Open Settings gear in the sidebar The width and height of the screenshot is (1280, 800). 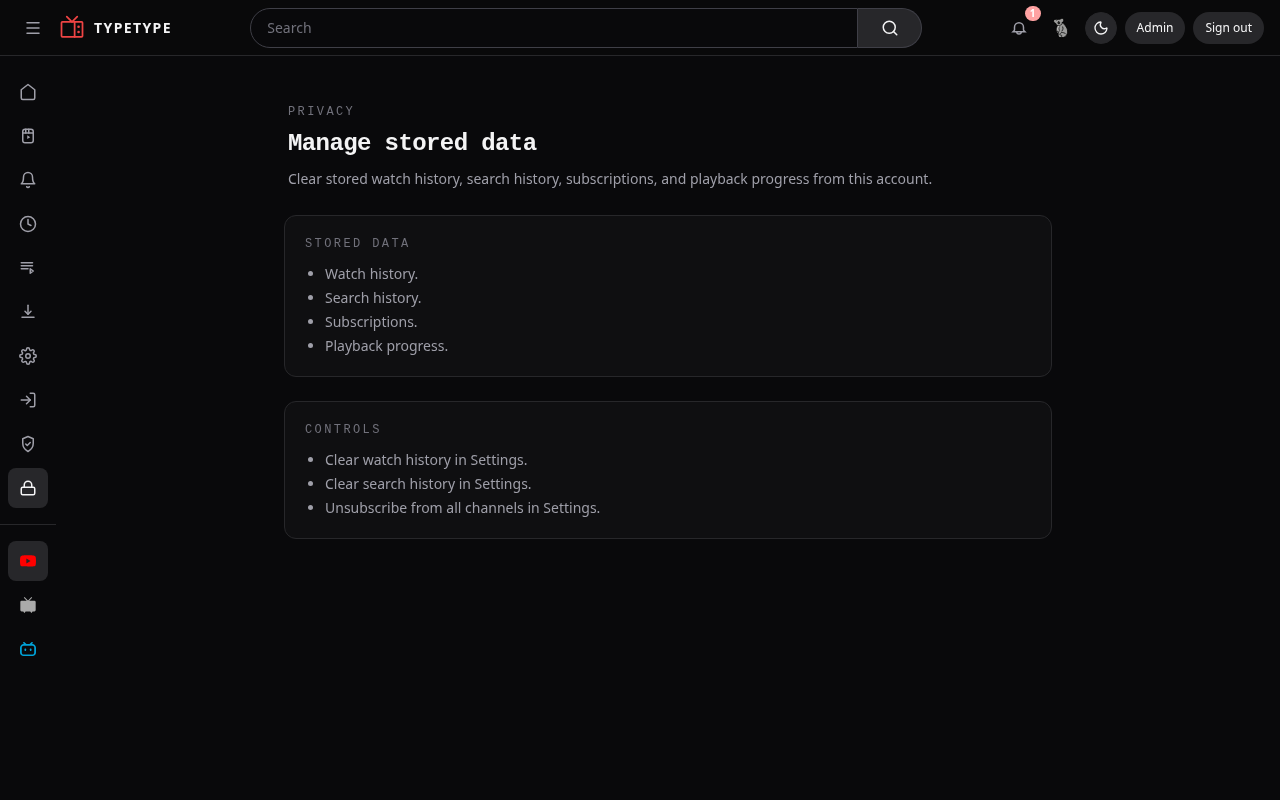tap(28, 356)
